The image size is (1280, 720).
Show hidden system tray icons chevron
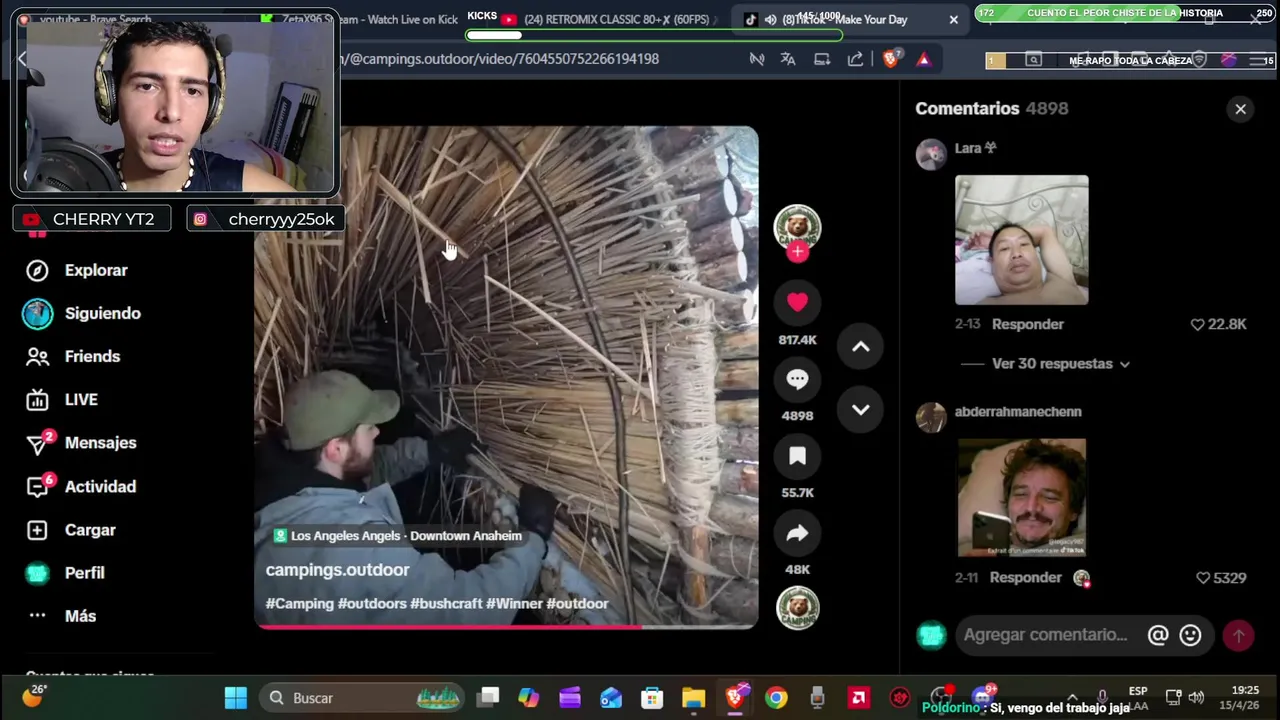tap(1072, 697)
